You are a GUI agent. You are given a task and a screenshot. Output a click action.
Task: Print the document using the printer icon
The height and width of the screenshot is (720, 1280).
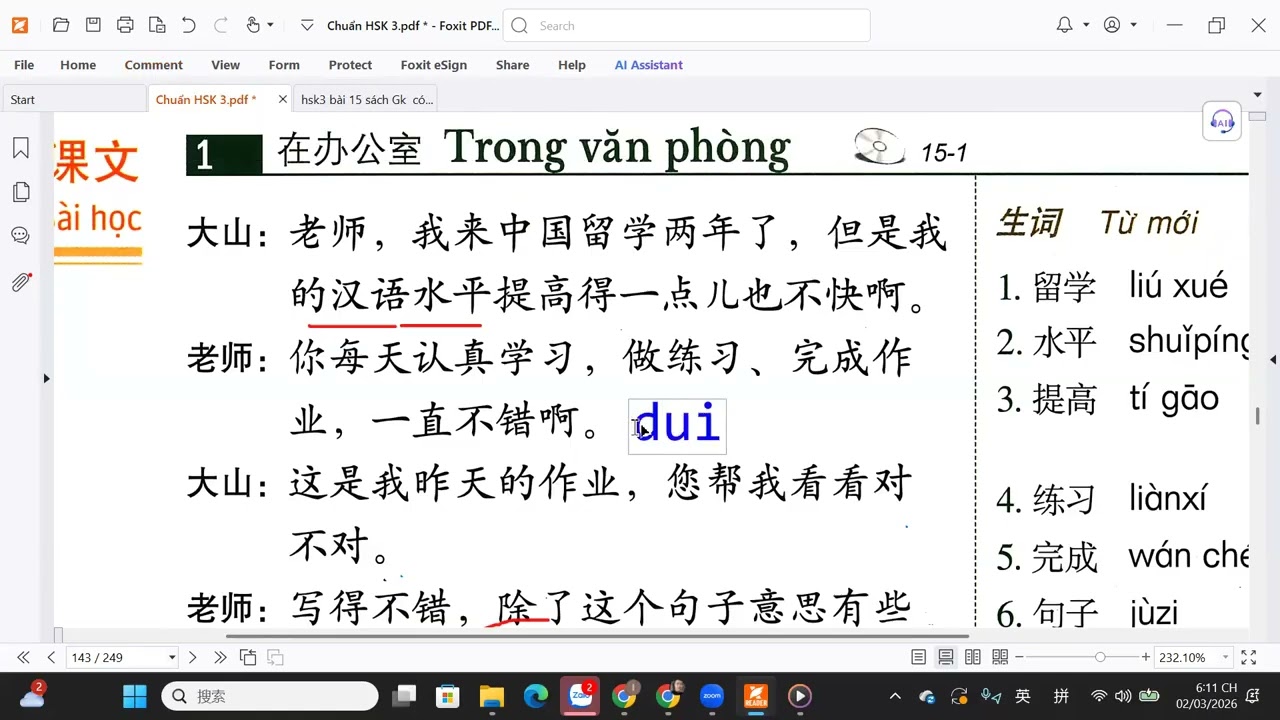125,25
